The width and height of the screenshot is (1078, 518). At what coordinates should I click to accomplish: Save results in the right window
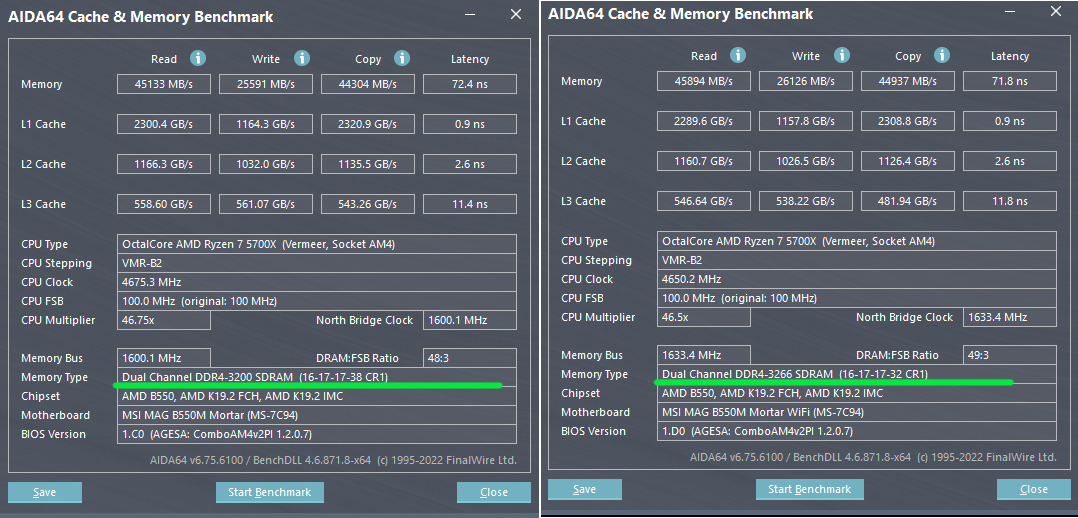click(585, 489)
